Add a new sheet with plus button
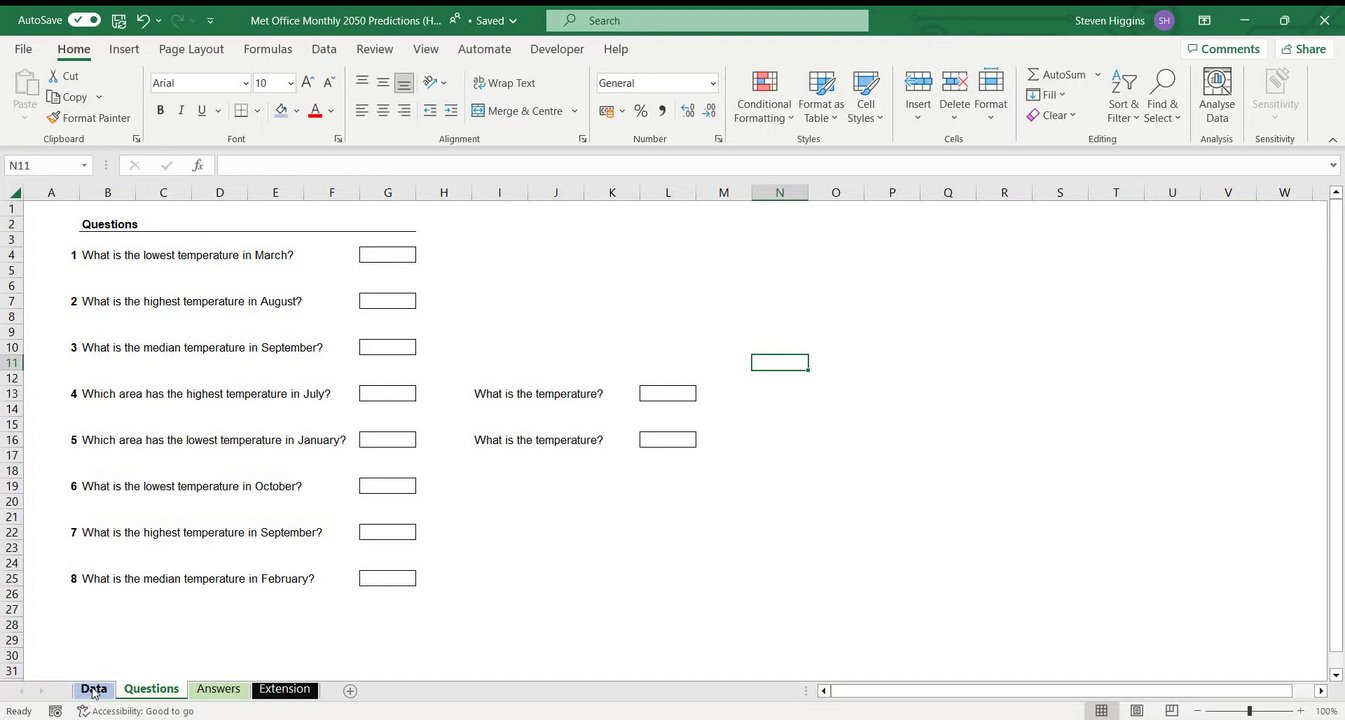1345x720 pixels. click(350, 691)
